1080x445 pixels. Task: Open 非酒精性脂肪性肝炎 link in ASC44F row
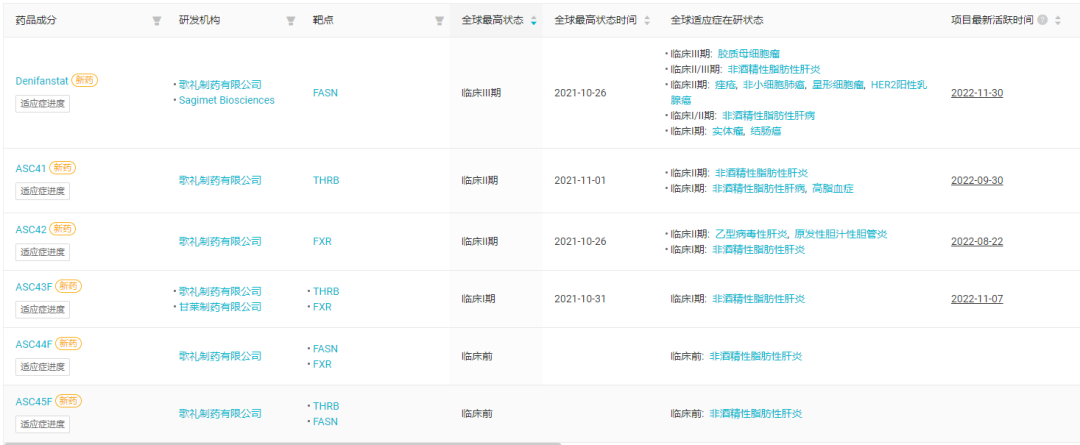point(756,356)
